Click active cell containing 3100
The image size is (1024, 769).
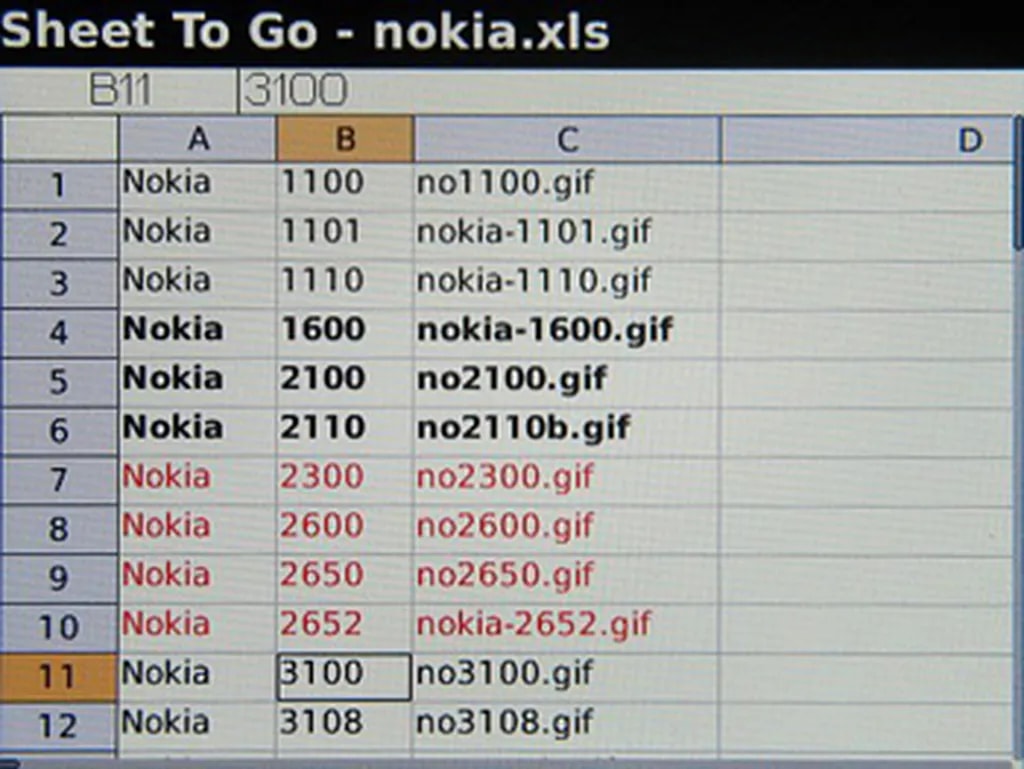(345, 675)
